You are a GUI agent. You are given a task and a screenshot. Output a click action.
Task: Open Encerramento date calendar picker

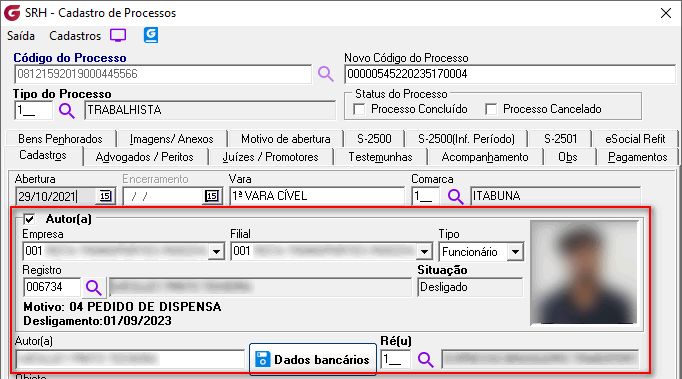tap(212, 196)
